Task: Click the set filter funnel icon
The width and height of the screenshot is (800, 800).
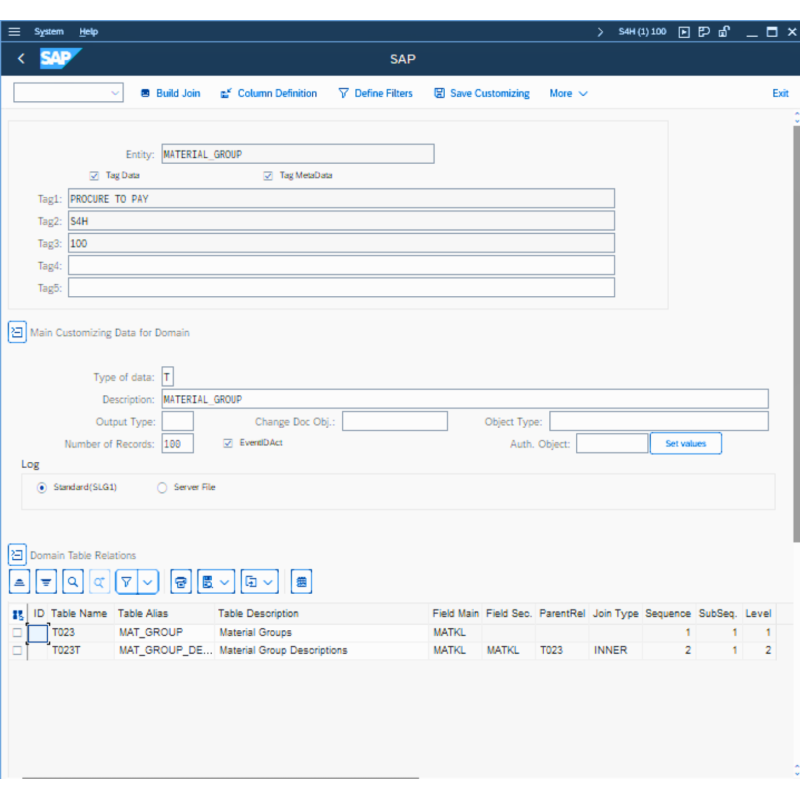Action: tap(127, 581)
